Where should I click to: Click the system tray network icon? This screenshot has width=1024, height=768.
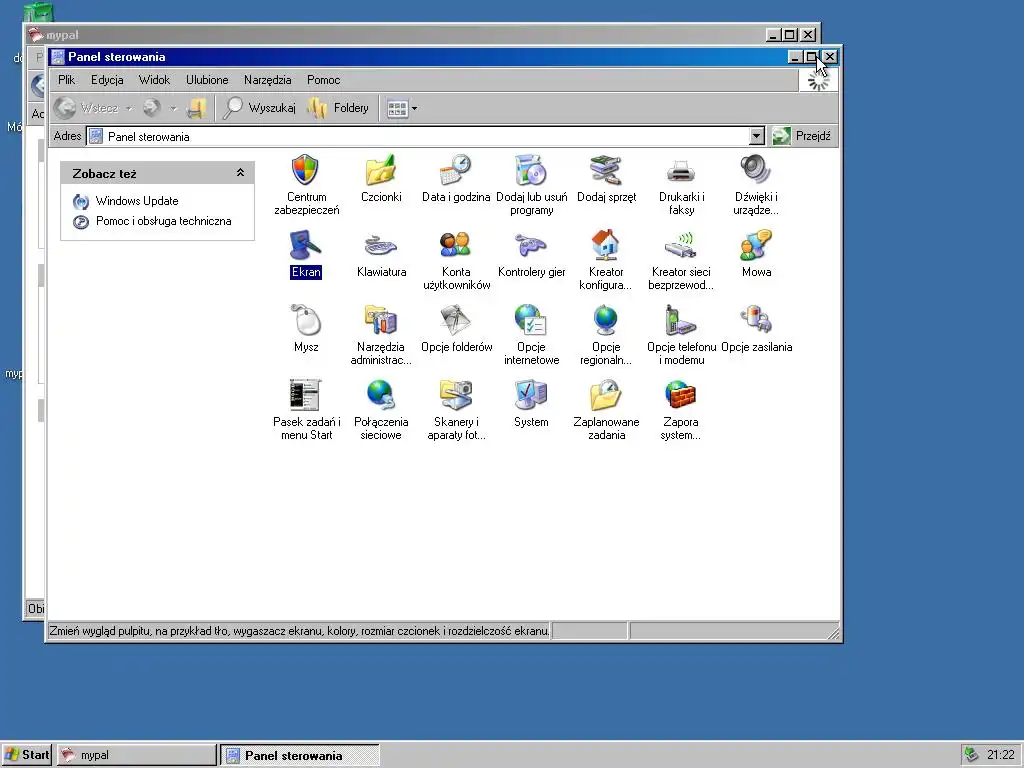(x=971, y=755)
